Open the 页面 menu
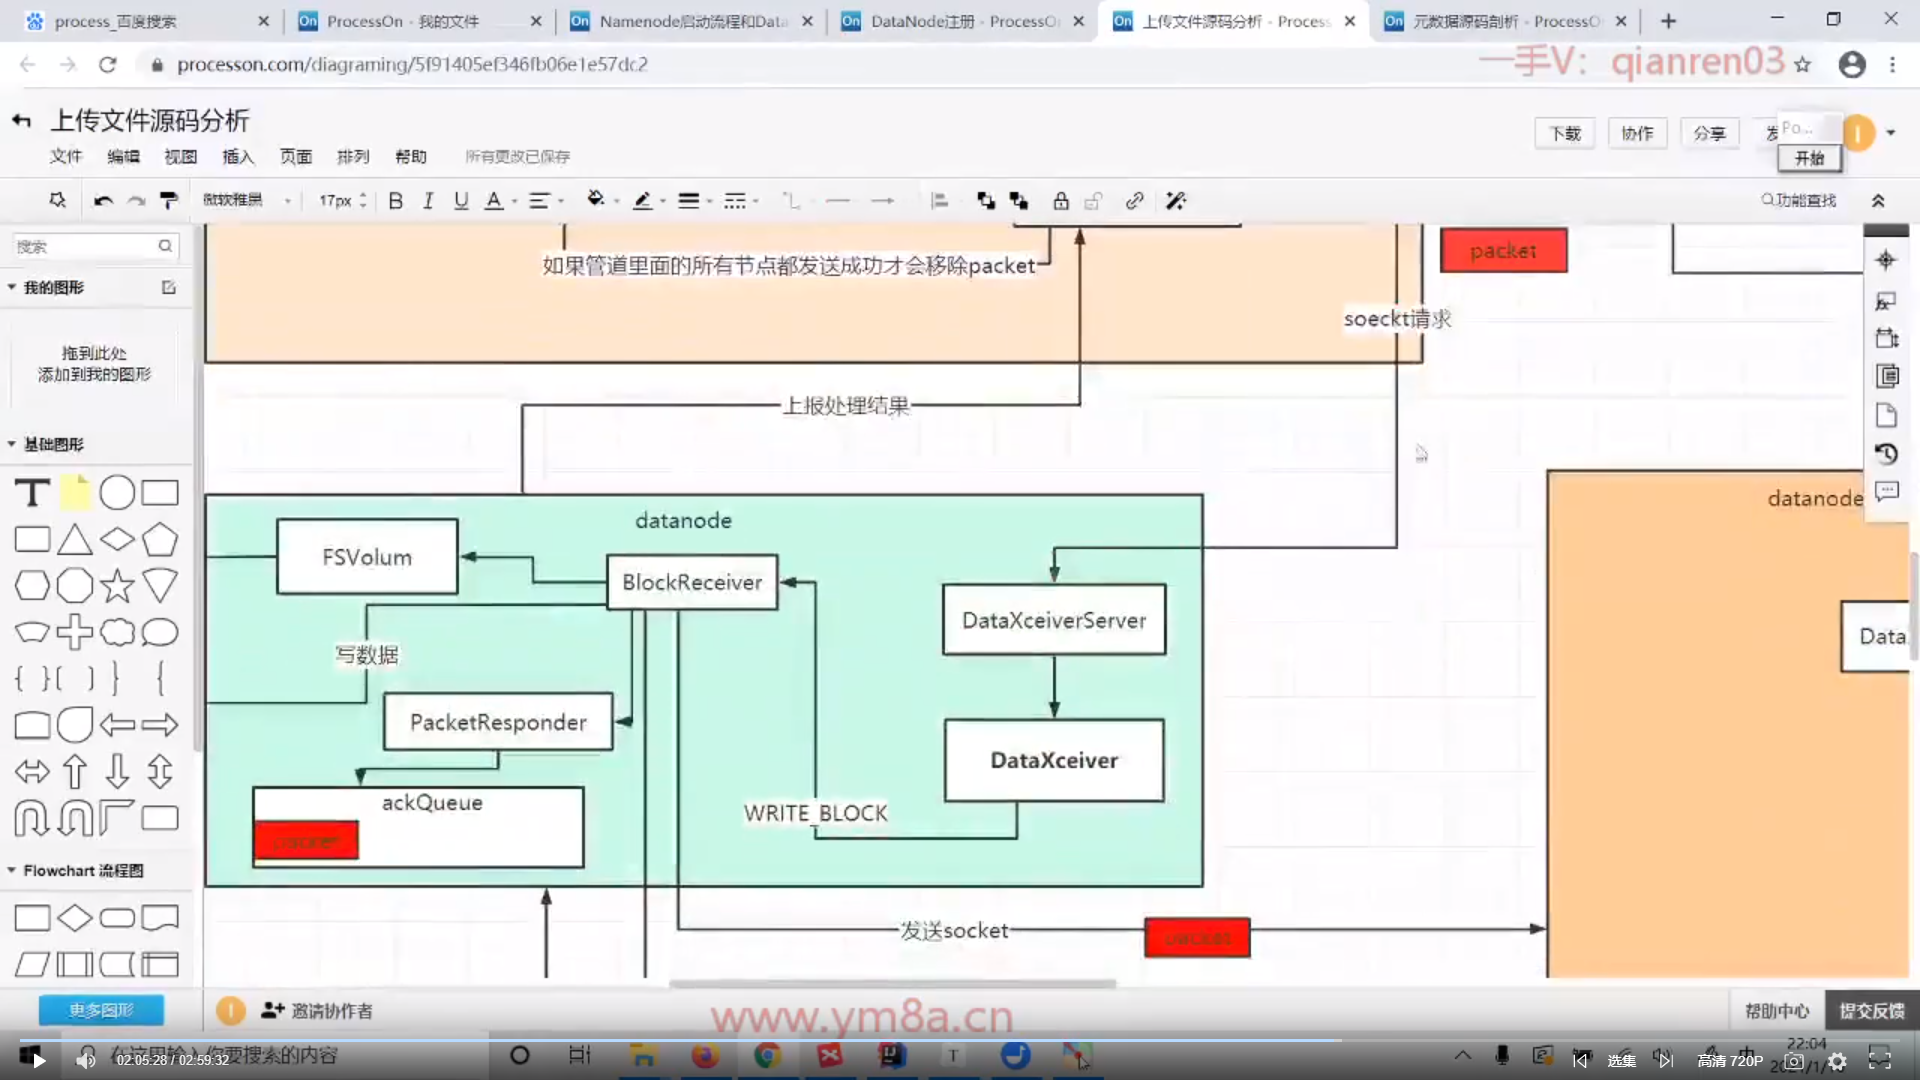Screen dimensions: 1920x1080 [x=296, y=157]
